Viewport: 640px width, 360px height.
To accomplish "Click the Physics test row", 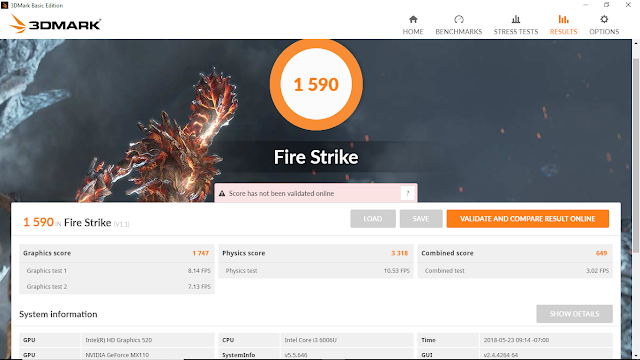I will [316, 271].
